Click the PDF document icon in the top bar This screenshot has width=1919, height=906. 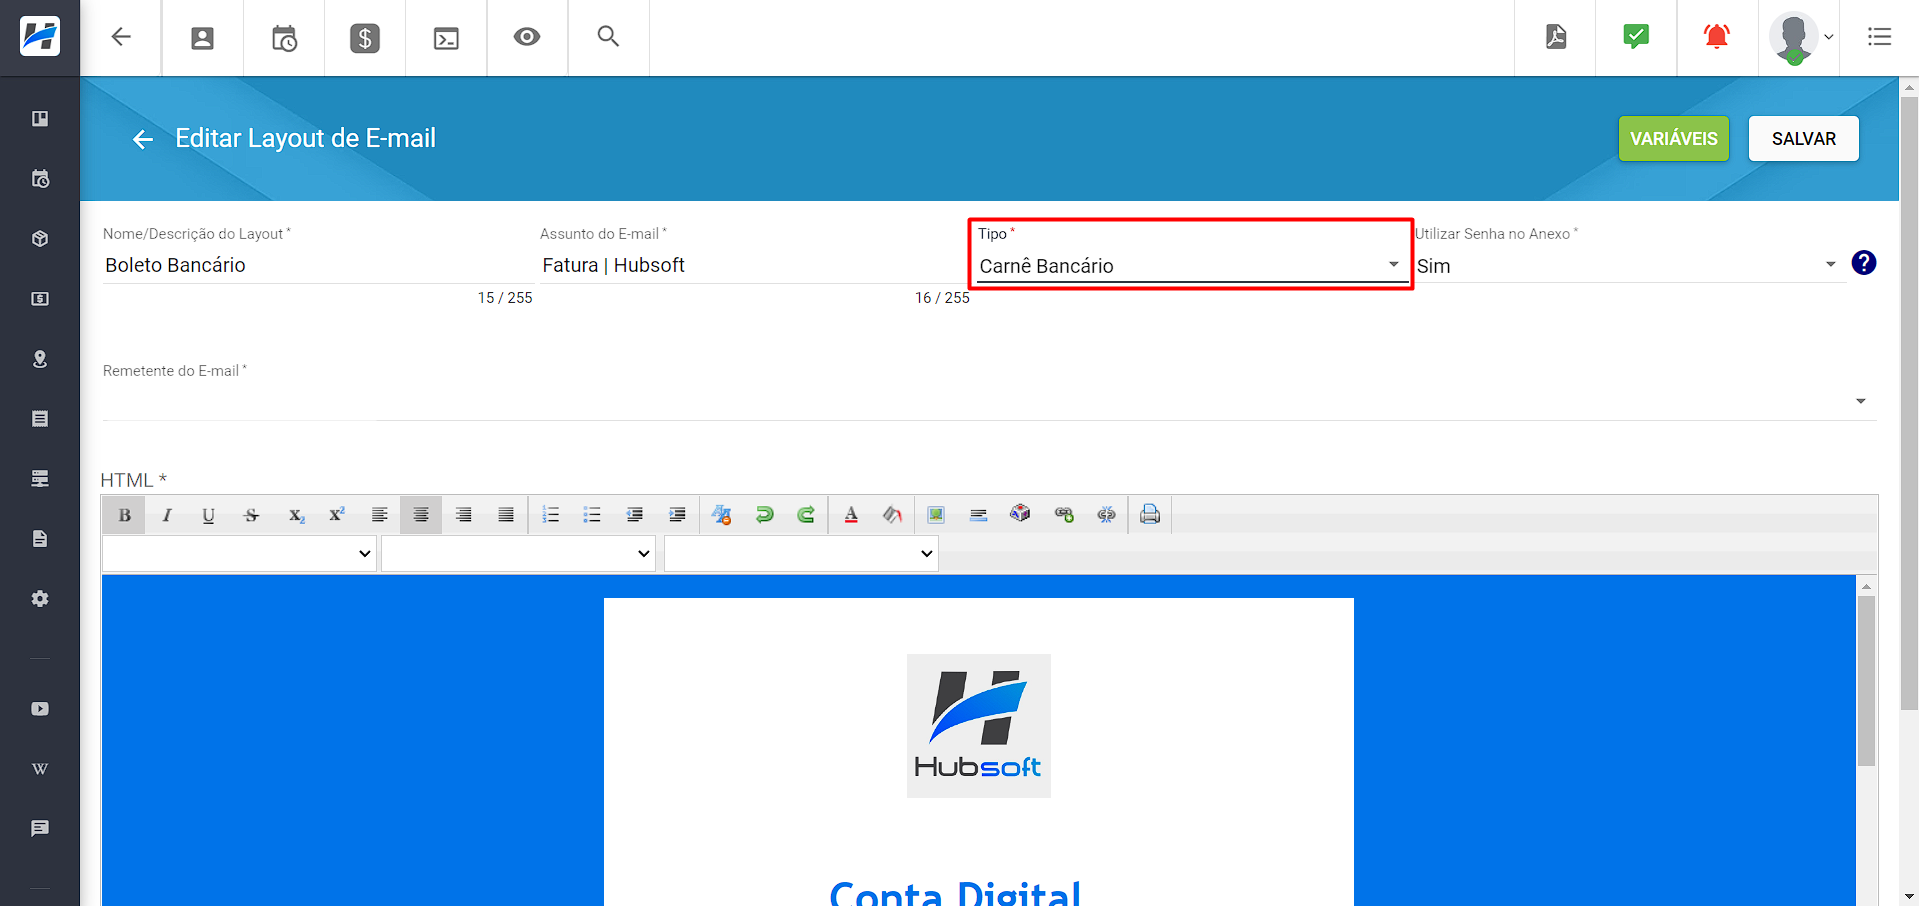click(1555, 37)
